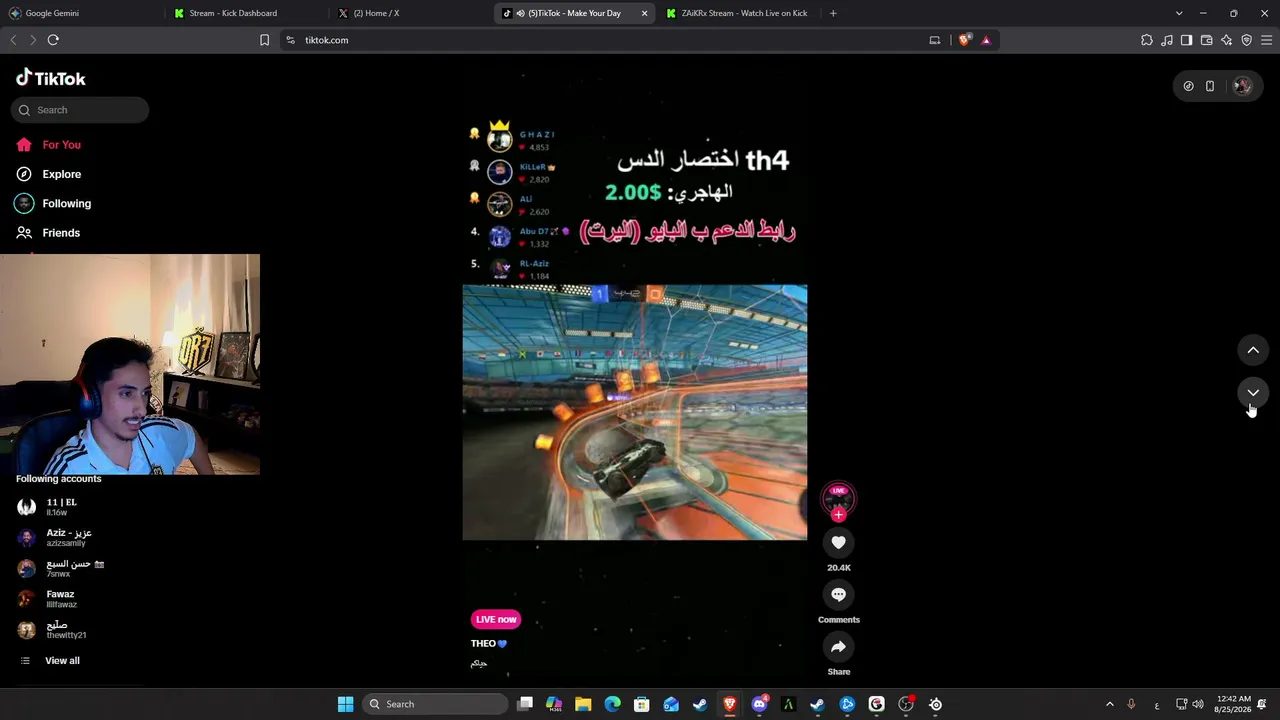This screenshot has height=720, width=1280.
Task: Open the 11 | EL following account
Action: [x=61, y=506]
